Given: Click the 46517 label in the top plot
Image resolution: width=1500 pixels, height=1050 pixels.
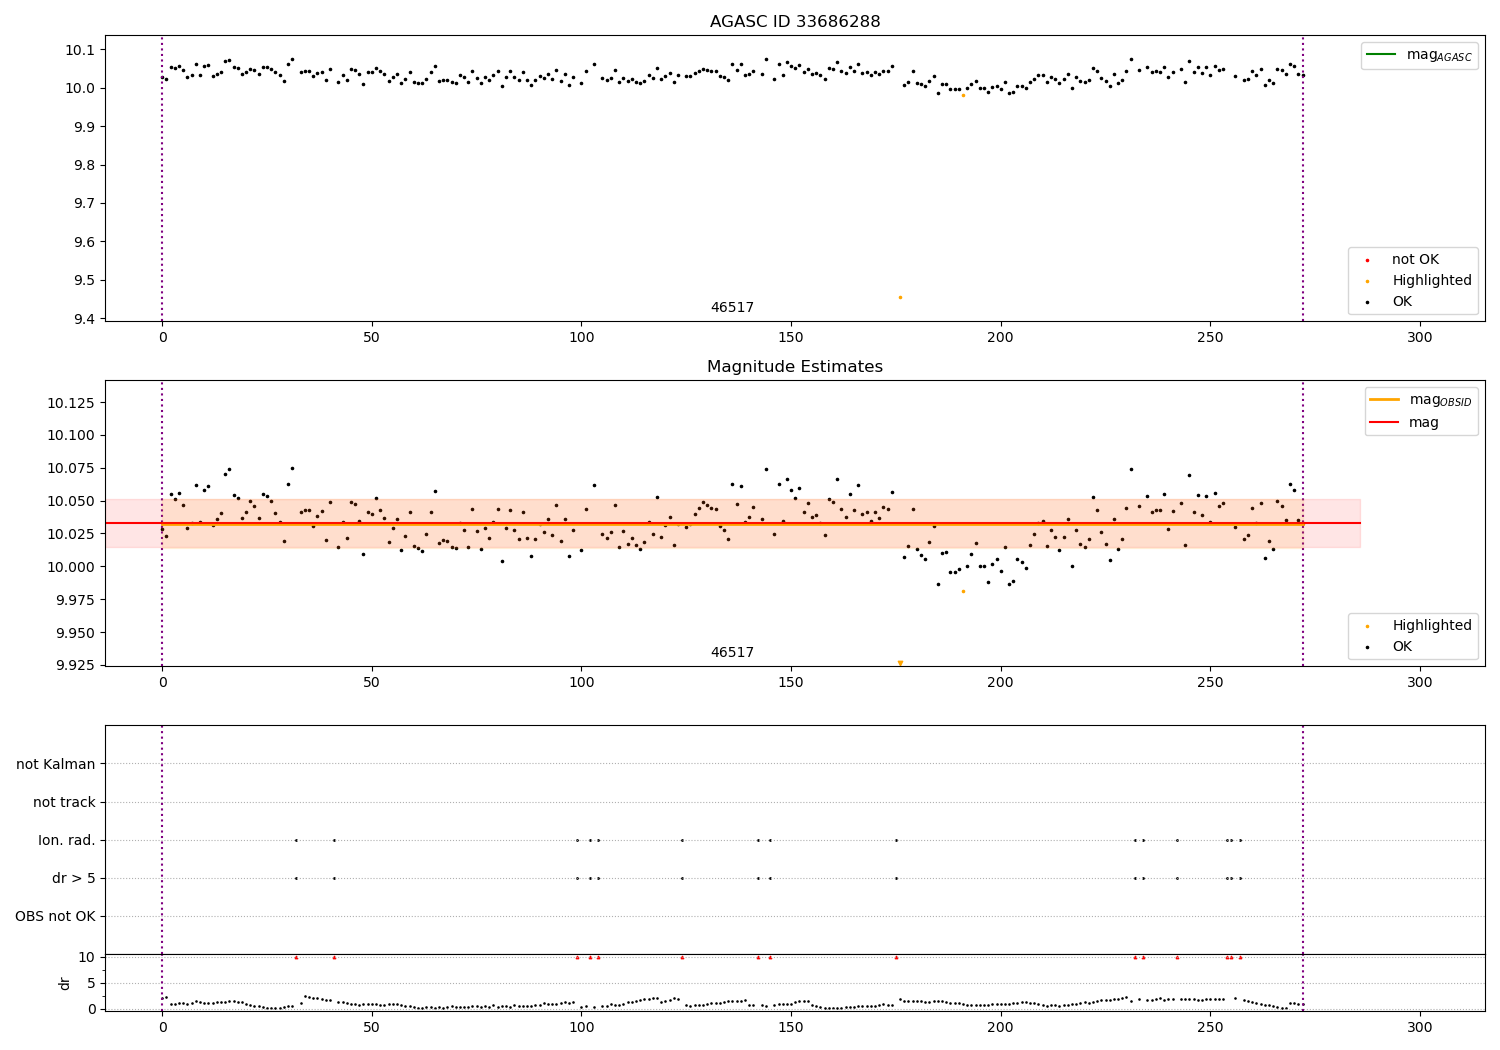Looking at the screenshot, I should tap(732, 308).
